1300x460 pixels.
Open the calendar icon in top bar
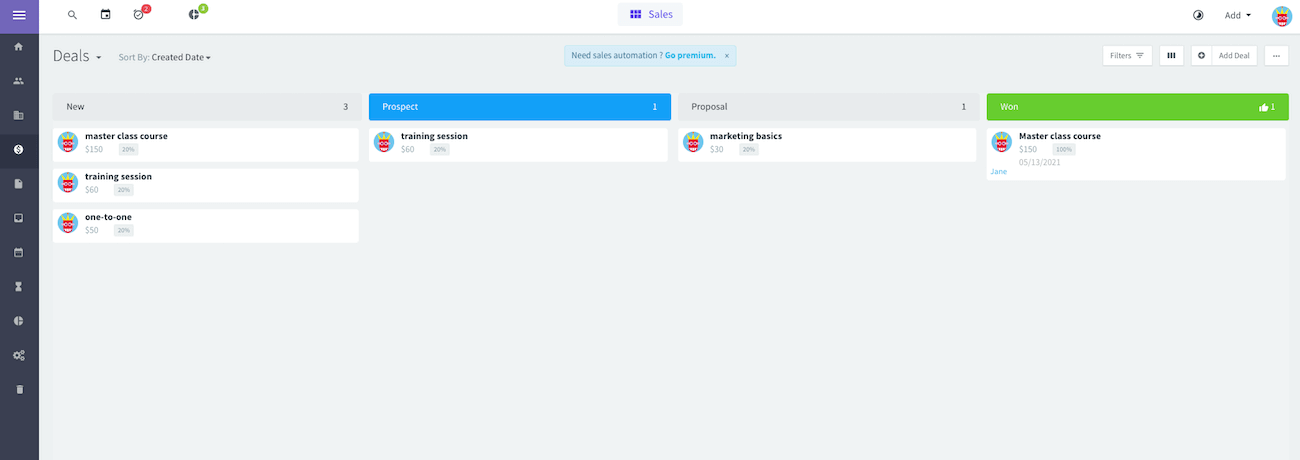(x=106, y=15)
